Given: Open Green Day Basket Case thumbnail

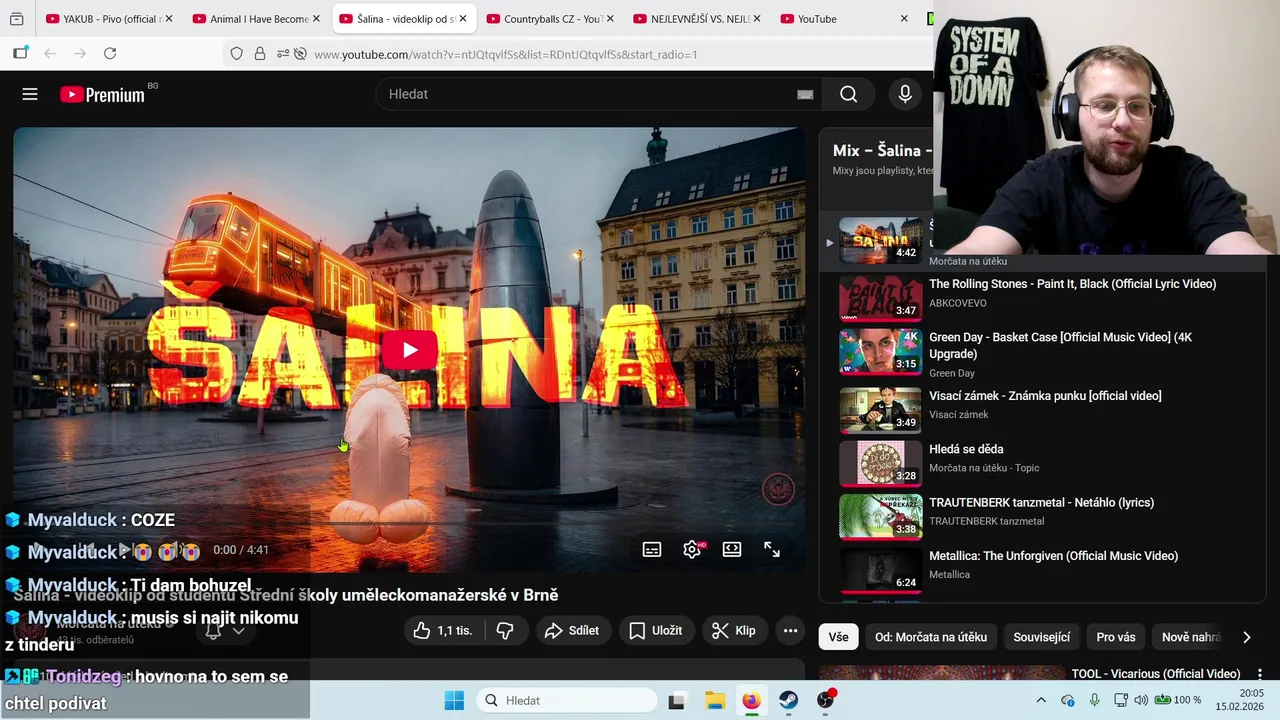Looking at the screenshot, I should (x=880, y=352).
